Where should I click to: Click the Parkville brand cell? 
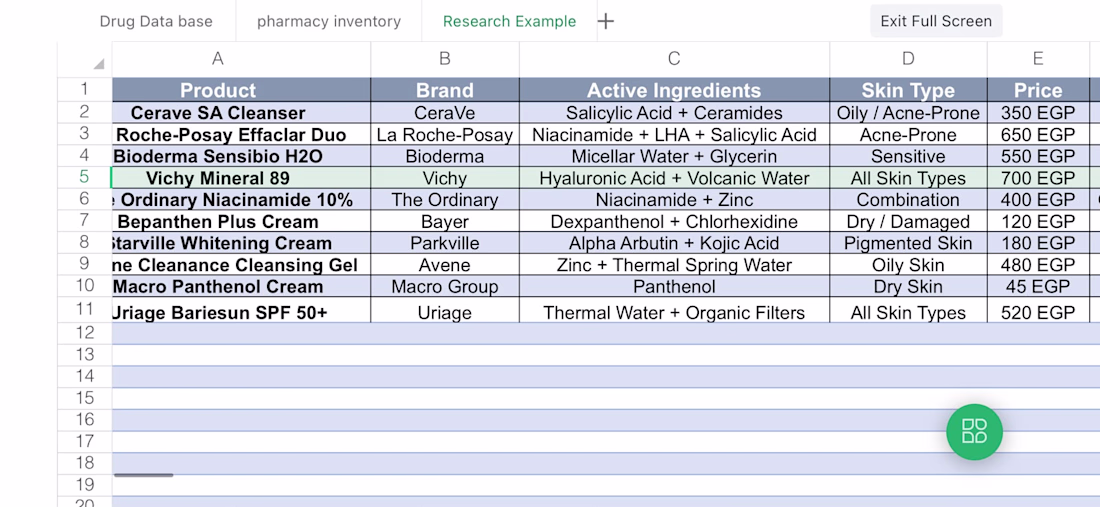click(445, 243)
